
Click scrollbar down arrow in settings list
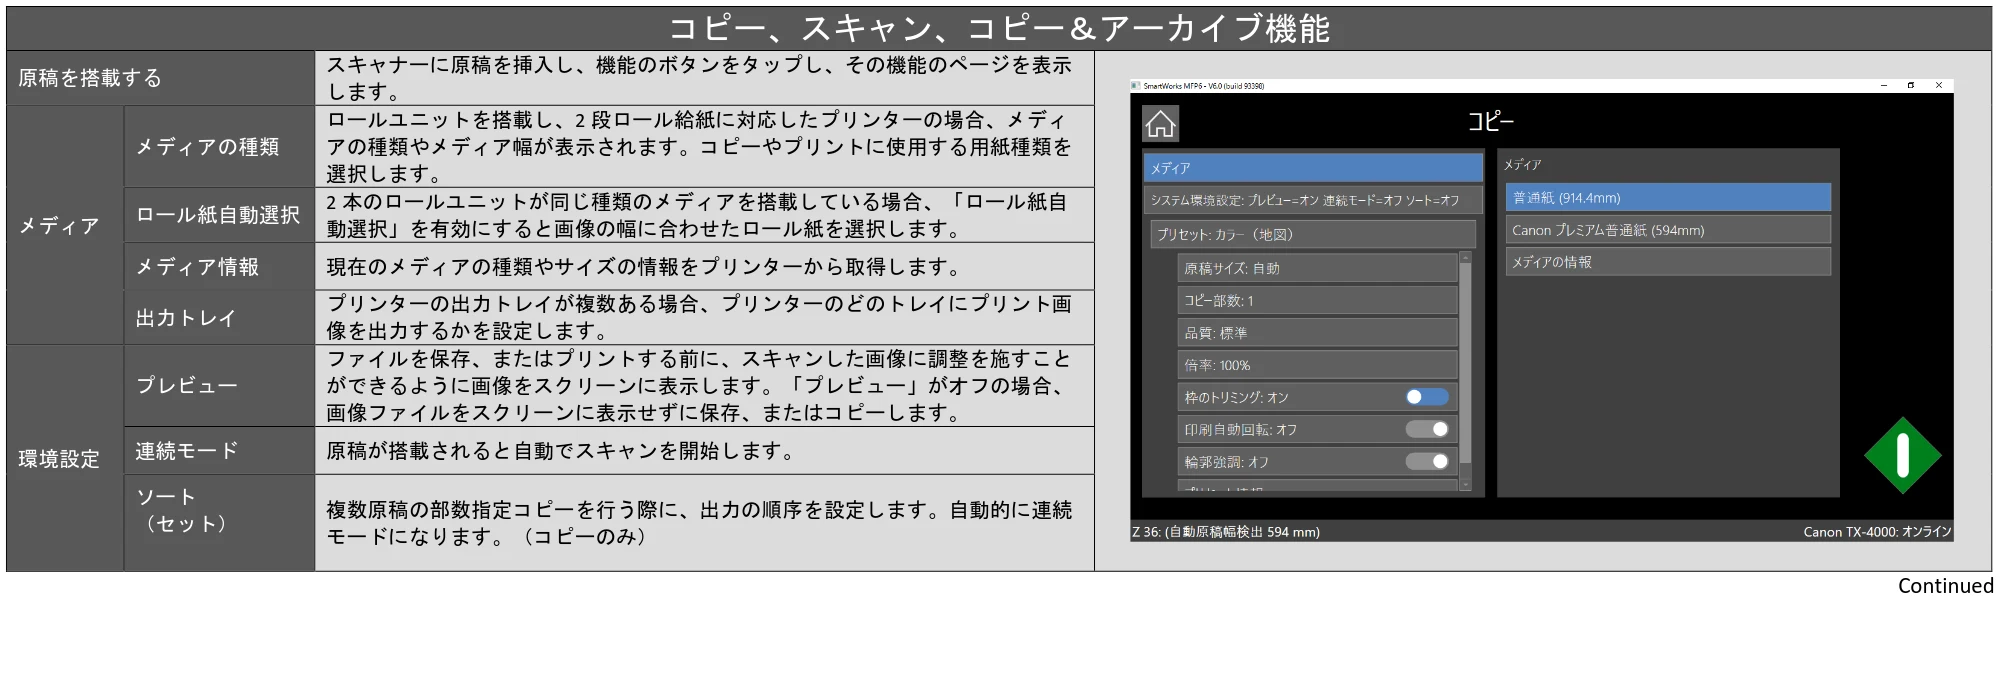[x=1465, y=485]
